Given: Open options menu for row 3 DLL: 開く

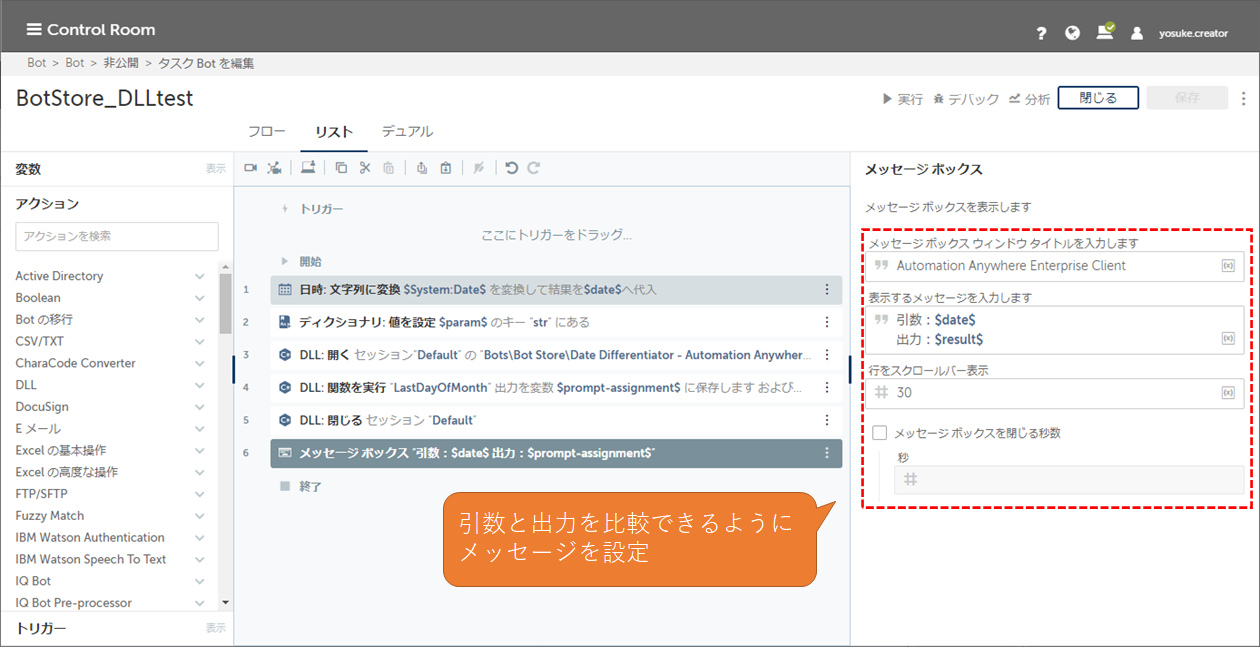Looking at the screenshot, I should (x=827, y=355).
